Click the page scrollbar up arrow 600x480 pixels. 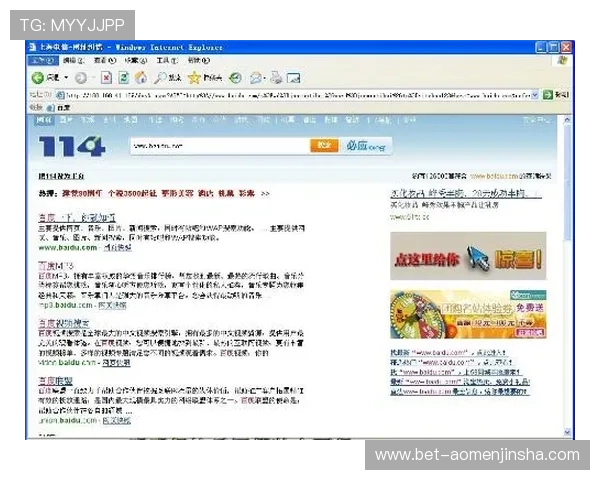[567, 120]
